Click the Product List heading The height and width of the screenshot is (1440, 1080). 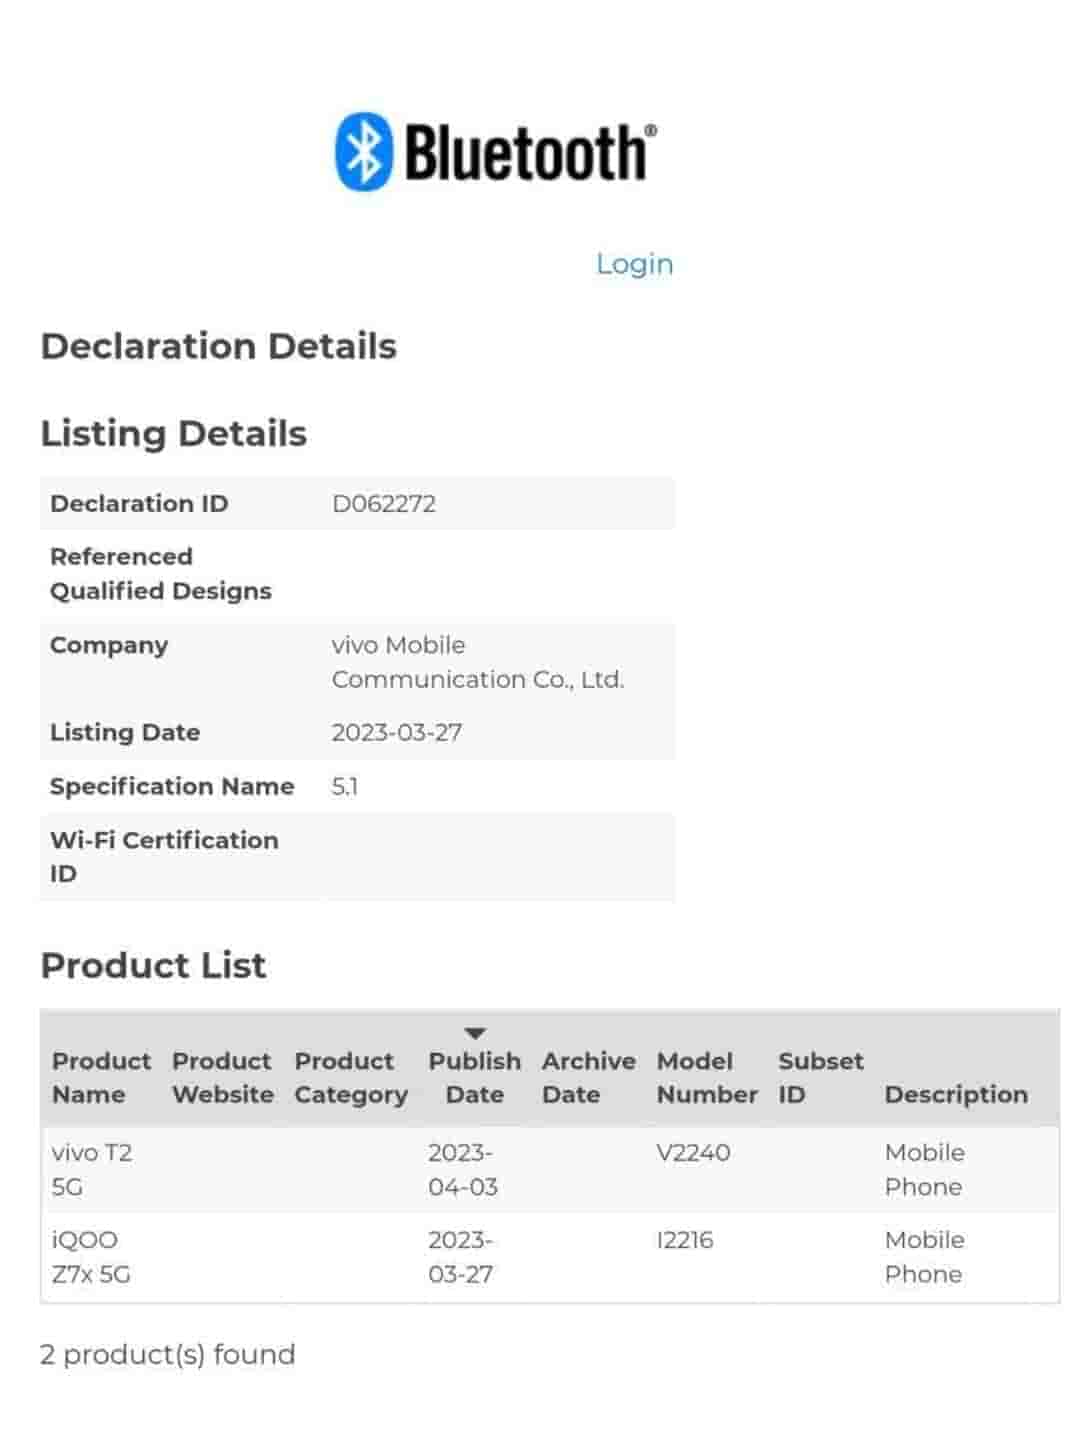pos(153,965)
